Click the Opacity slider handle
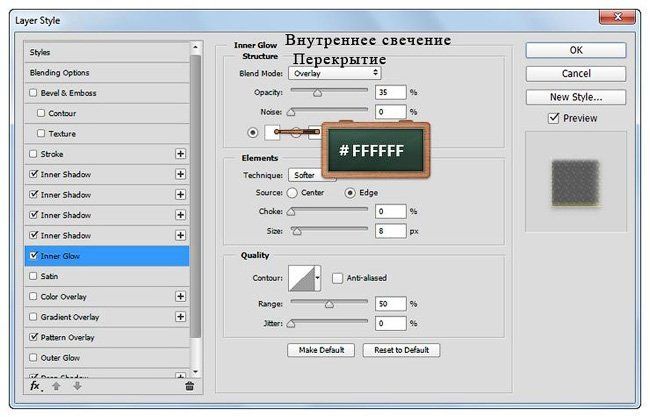Image resolution: width=650 pixels, height=417 pixels. click(317, 93)
